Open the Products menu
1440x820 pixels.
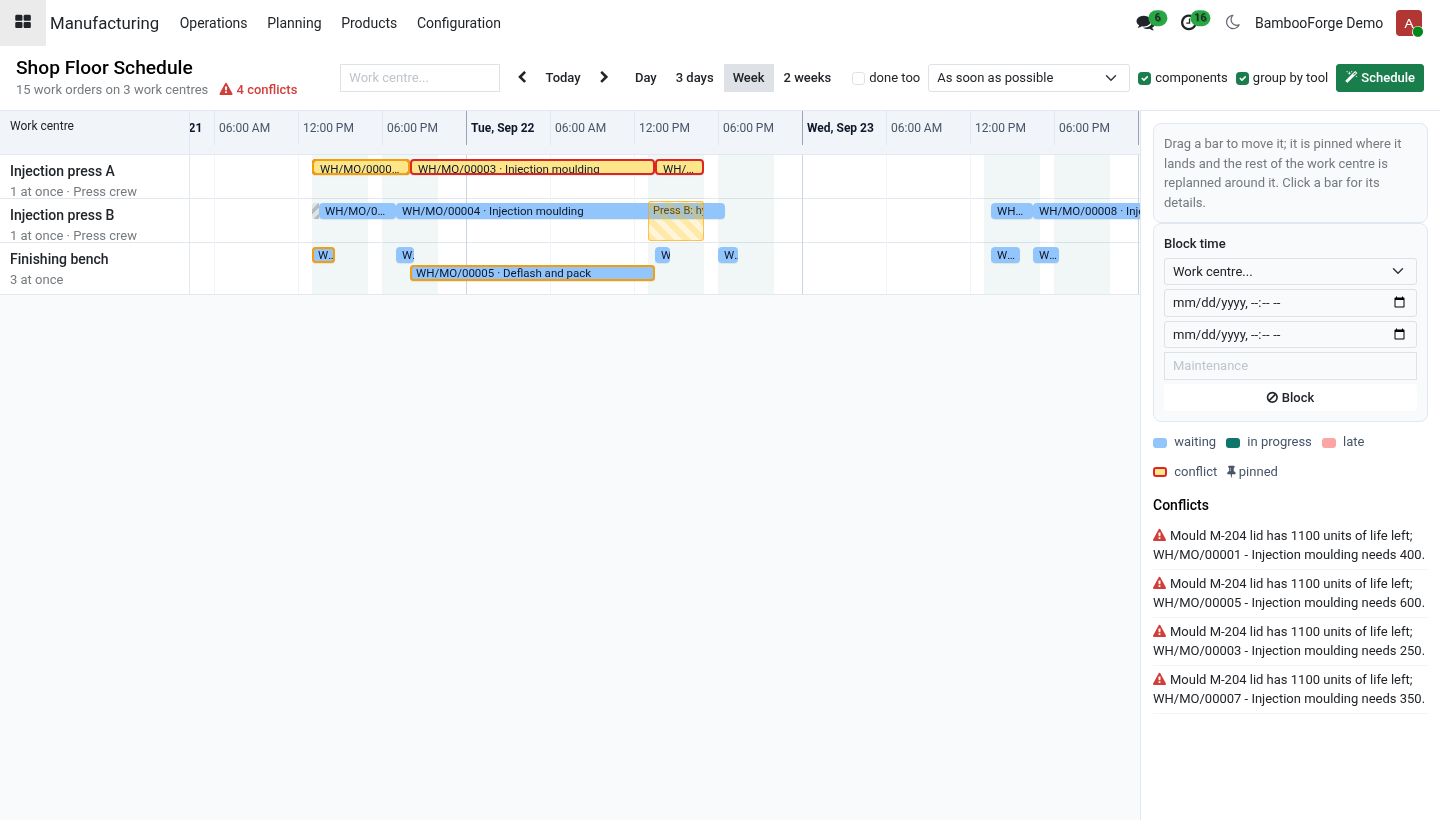(x=369, y=23)
